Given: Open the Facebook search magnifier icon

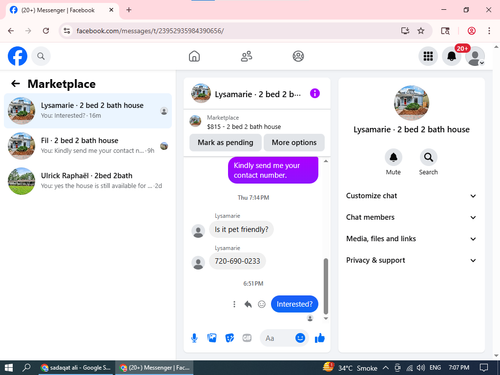Looking at the screenshot, I should pyautogui.click(x=41, y=56).
